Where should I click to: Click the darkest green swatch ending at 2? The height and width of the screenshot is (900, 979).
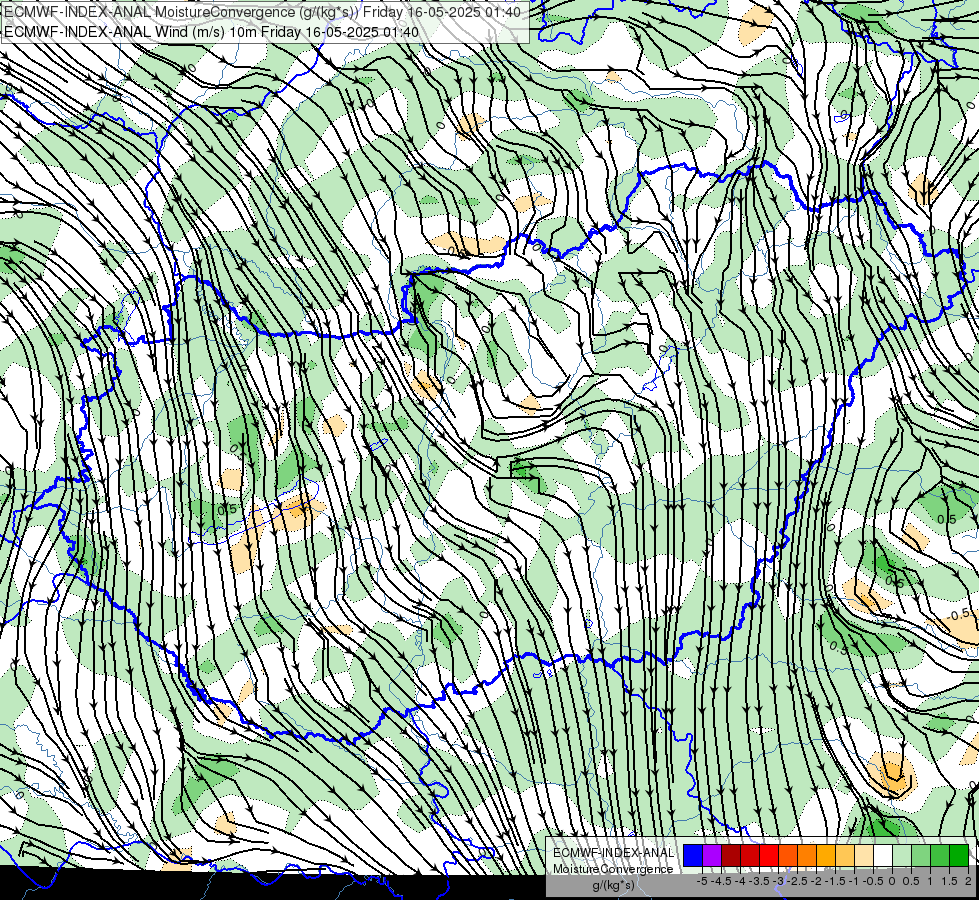tap(959, 855)
